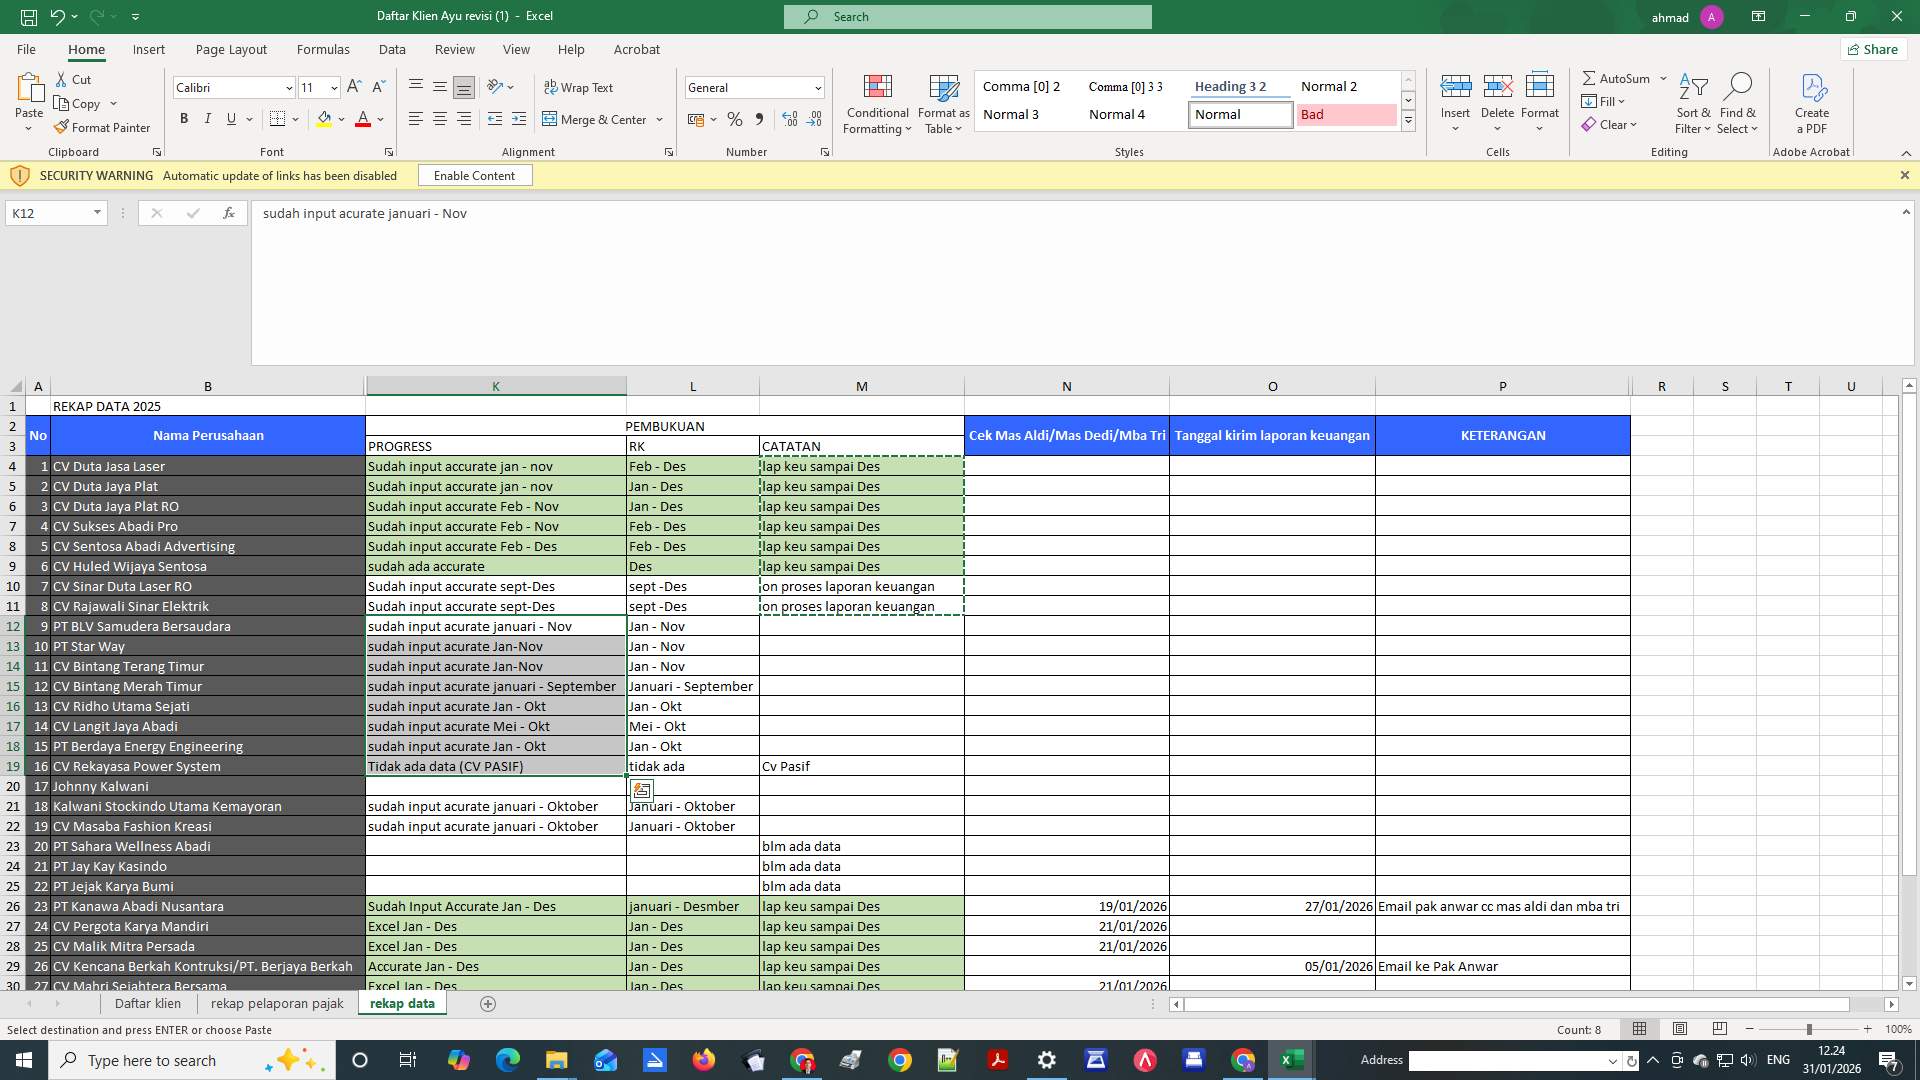This screenshot has height=1080, width=1920.
Task: Apply Wrap Text to selection
Action: (x=580, y=87)
